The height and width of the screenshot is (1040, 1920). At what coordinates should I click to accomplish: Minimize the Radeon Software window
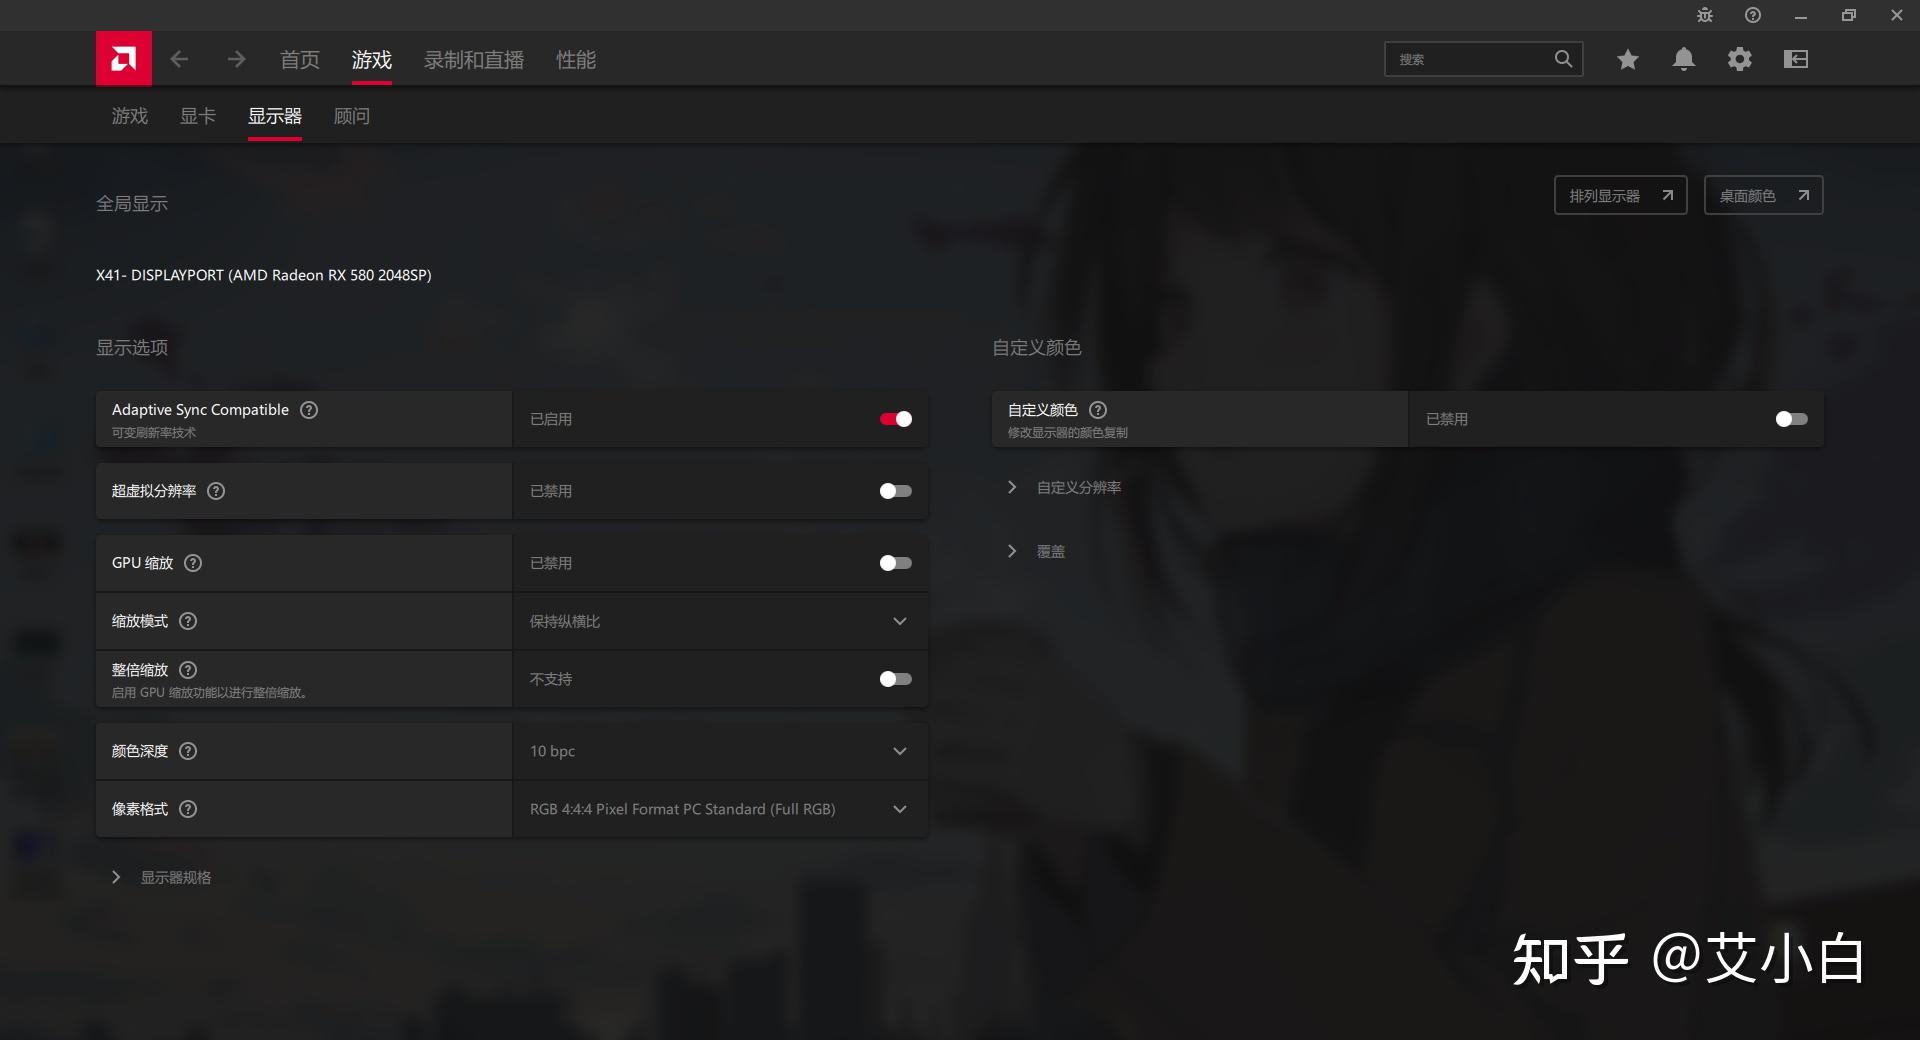tap(1801, 15)
